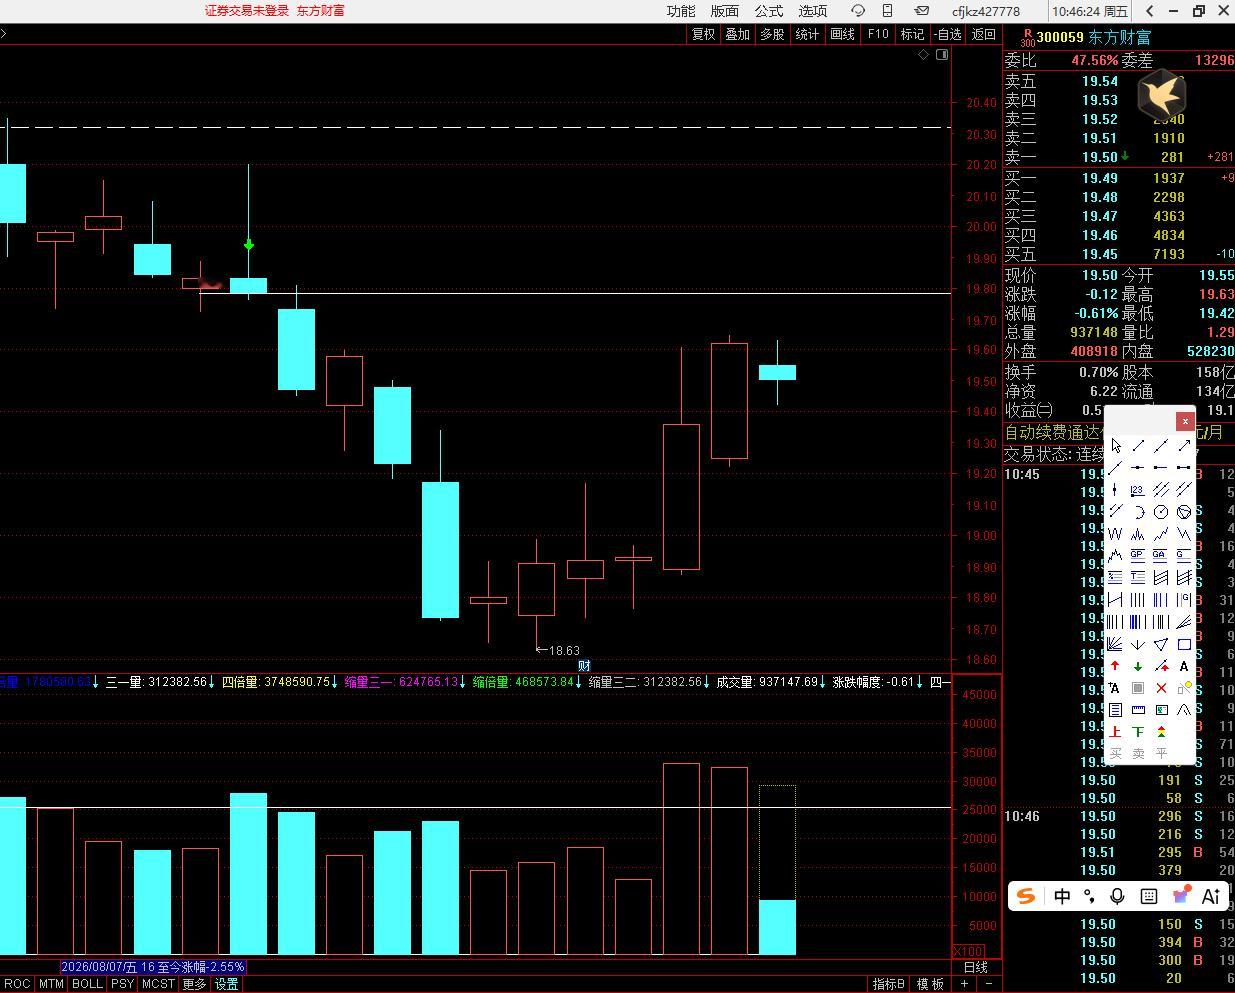Open the 日线 period selector

point(976,967)
